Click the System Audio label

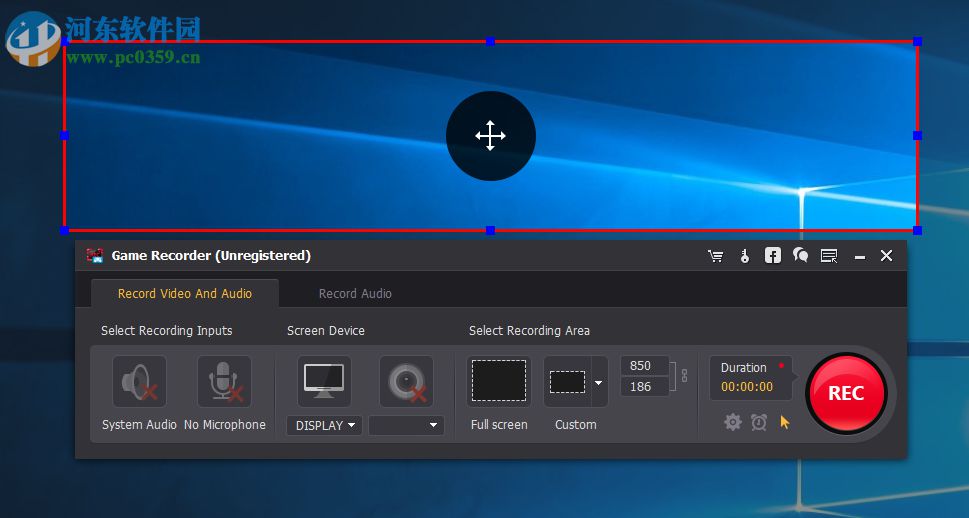pos(139,425)
